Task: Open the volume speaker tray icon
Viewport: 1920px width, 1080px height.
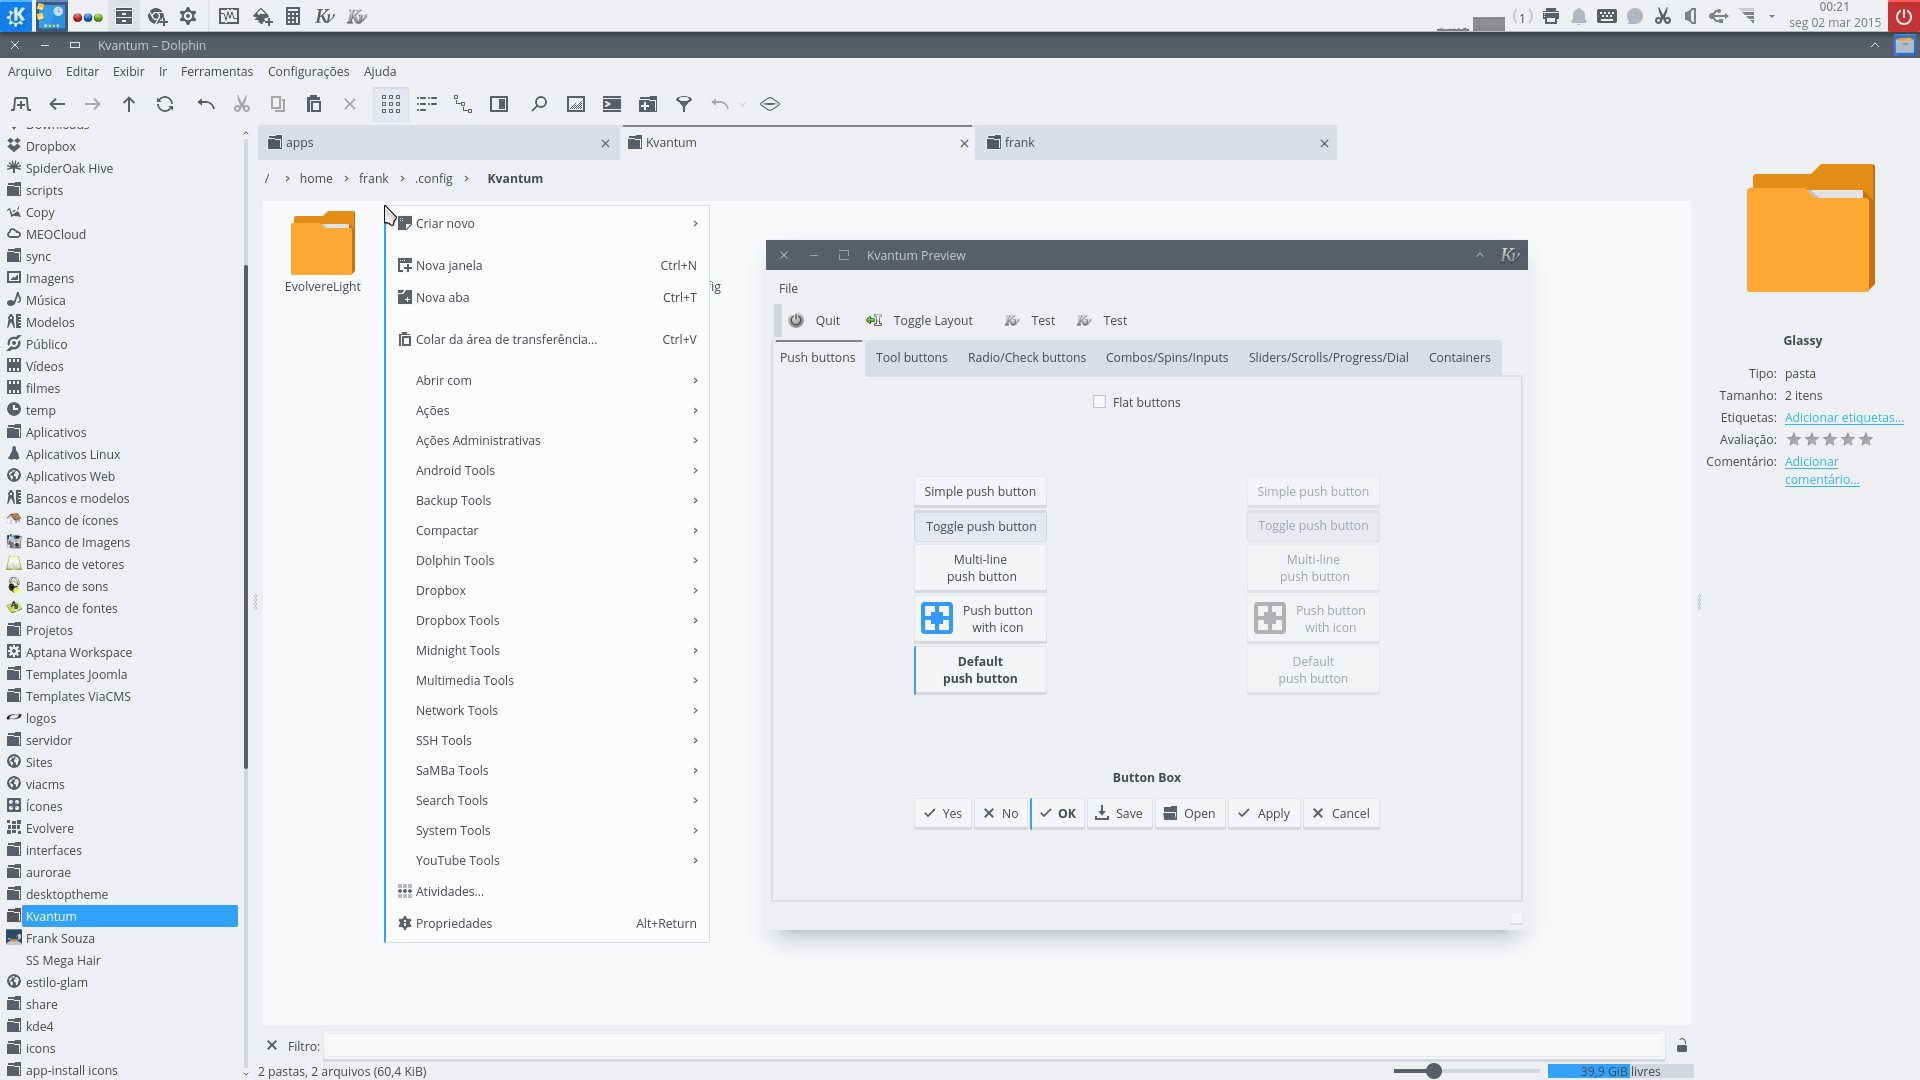Action: pos(1690,16)
